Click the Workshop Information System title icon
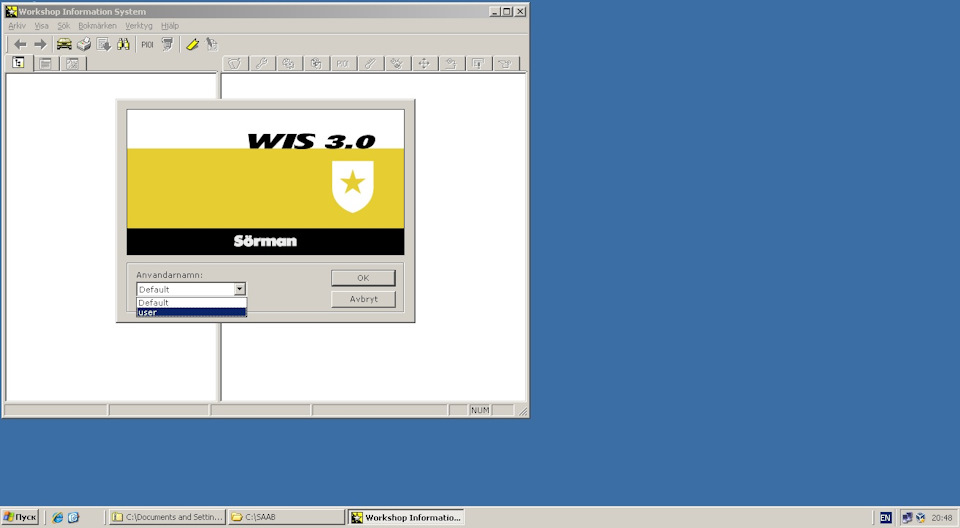Image resolution: width=960 pixels, height=528 pixels. point(11,11)
